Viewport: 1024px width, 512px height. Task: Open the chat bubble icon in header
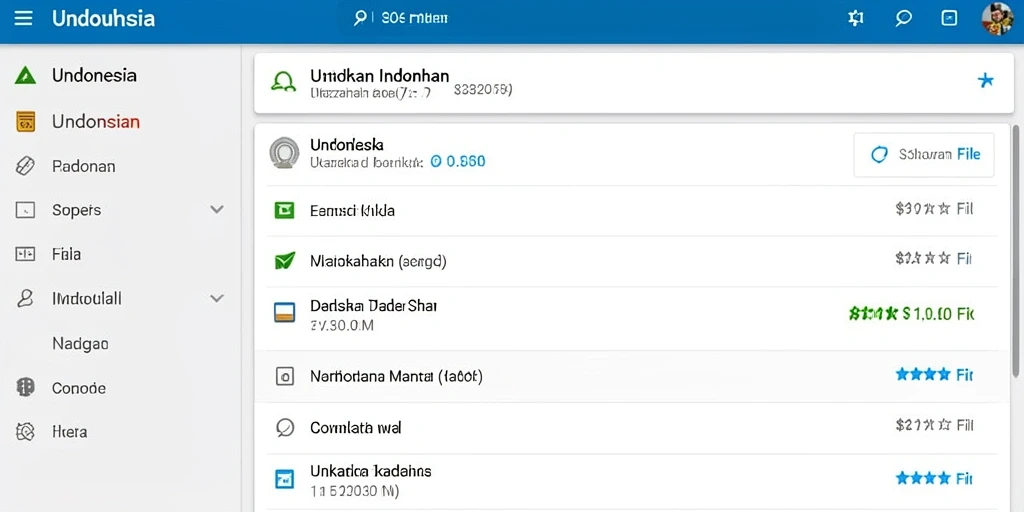click(x=903, y=18)
